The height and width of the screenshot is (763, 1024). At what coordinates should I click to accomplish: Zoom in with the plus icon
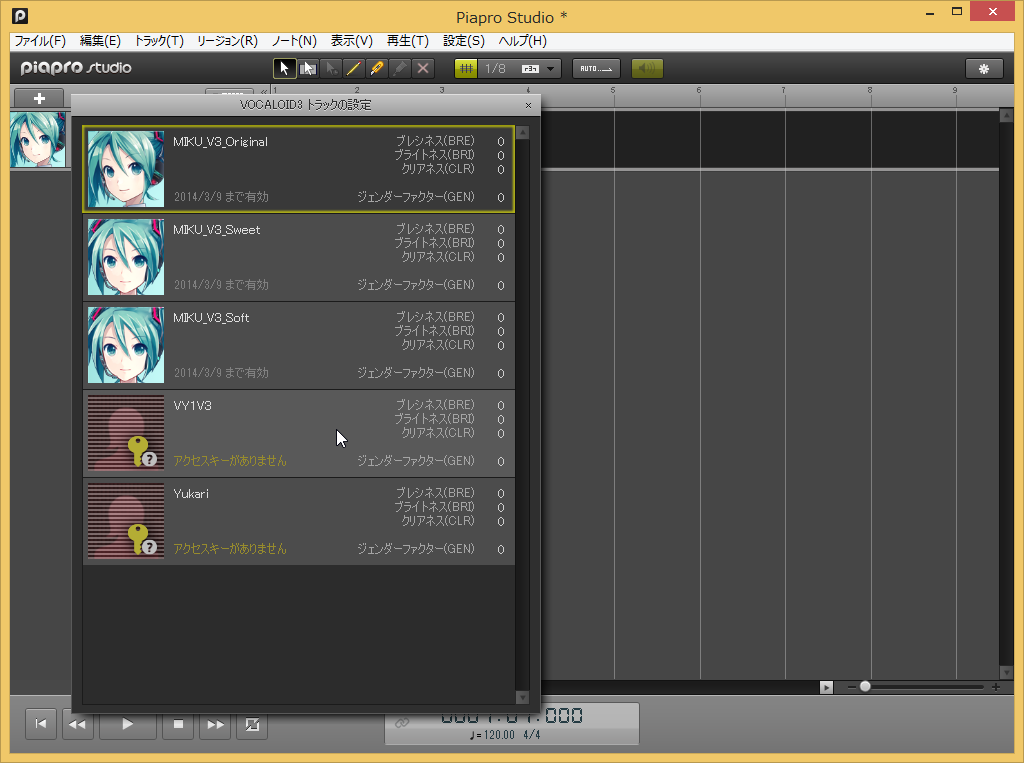tap(995, 687)
